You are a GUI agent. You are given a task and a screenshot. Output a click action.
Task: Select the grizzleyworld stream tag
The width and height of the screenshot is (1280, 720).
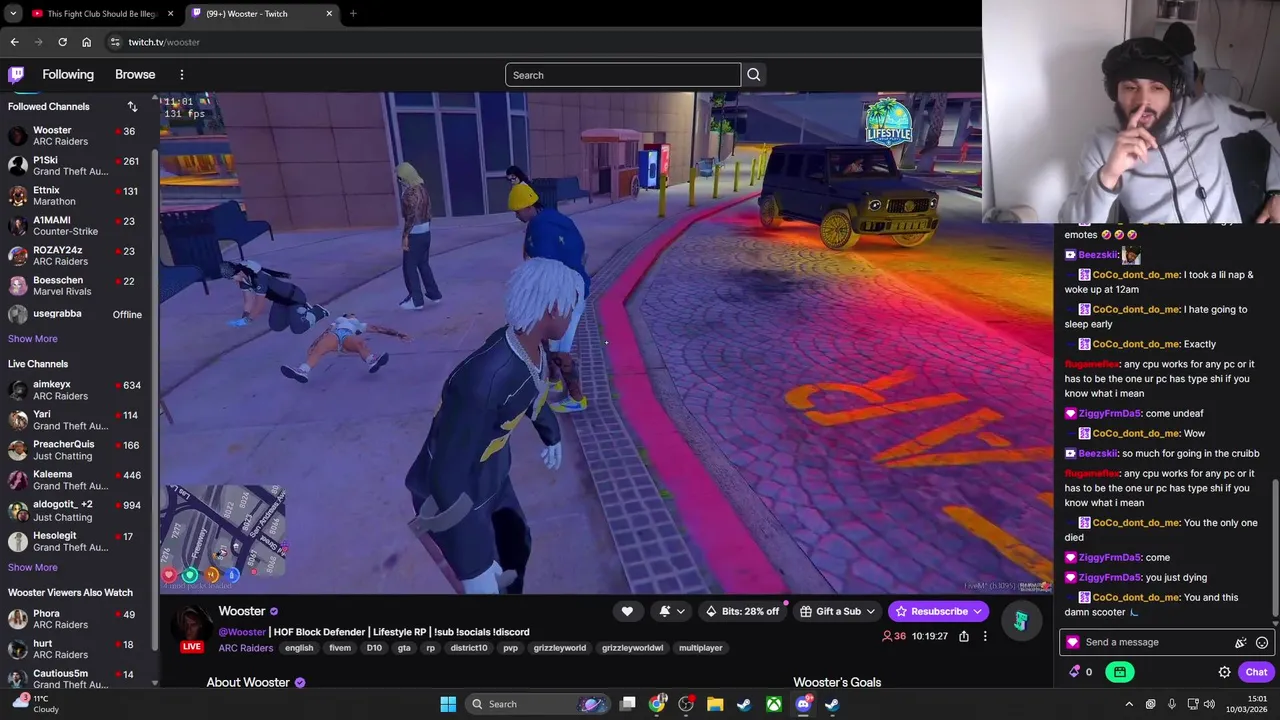tap(559, 648)
